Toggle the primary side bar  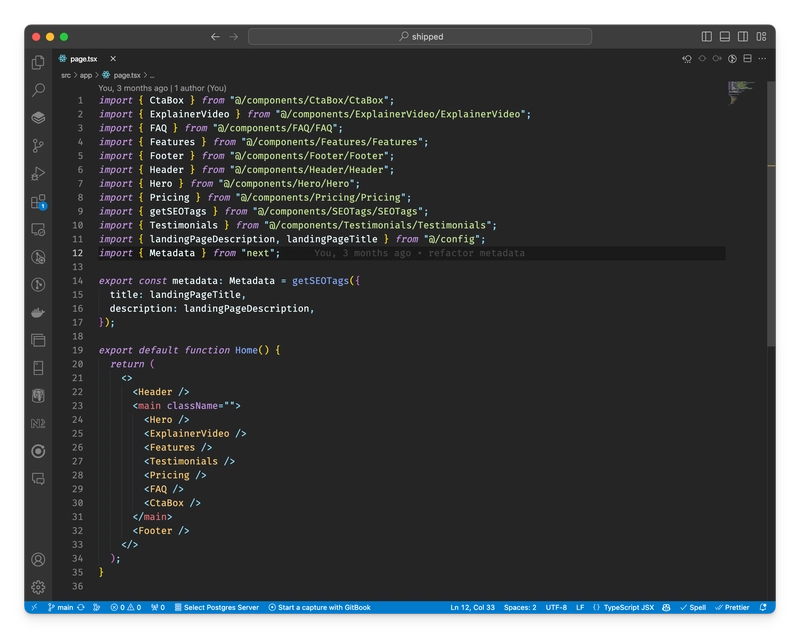[707, 37]
